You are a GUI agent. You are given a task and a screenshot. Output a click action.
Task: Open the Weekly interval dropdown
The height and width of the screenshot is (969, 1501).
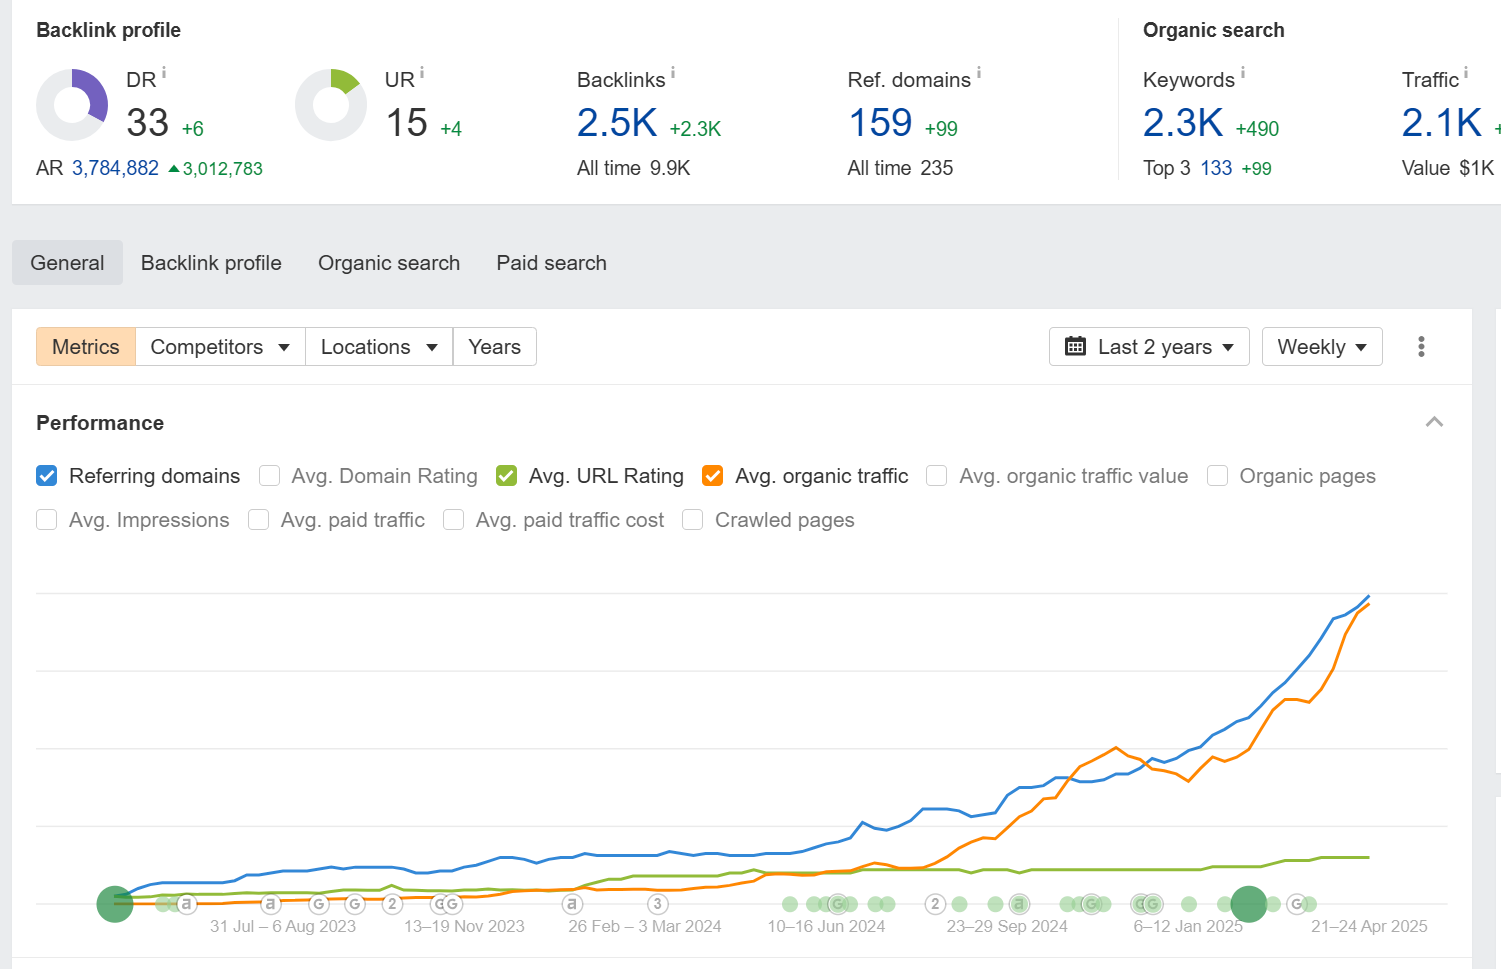click(x=1321, y=347)
